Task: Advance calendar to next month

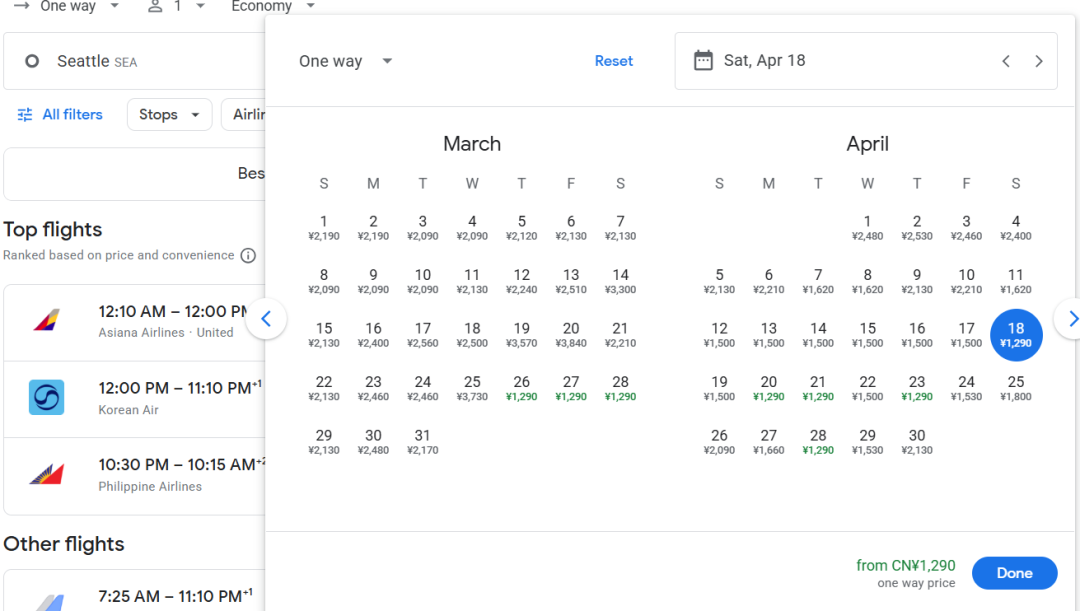Action: [1070, 319]
